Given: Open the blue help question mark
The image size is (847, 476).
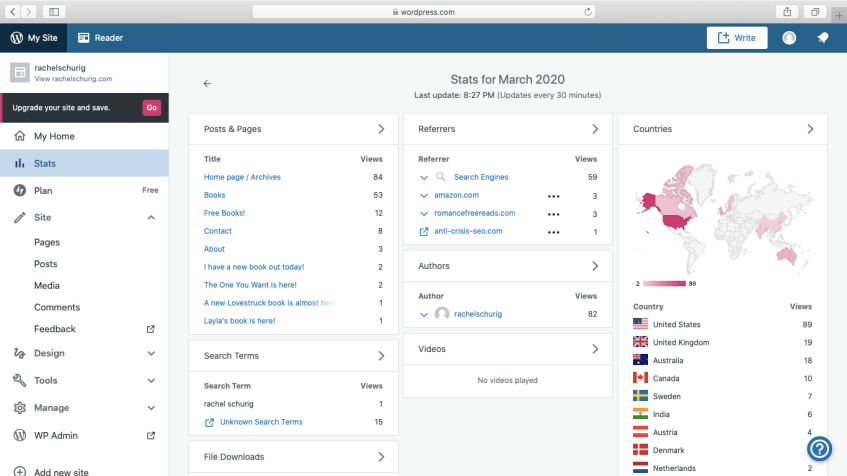Looking at the screenshot, I should click(820, 449).
